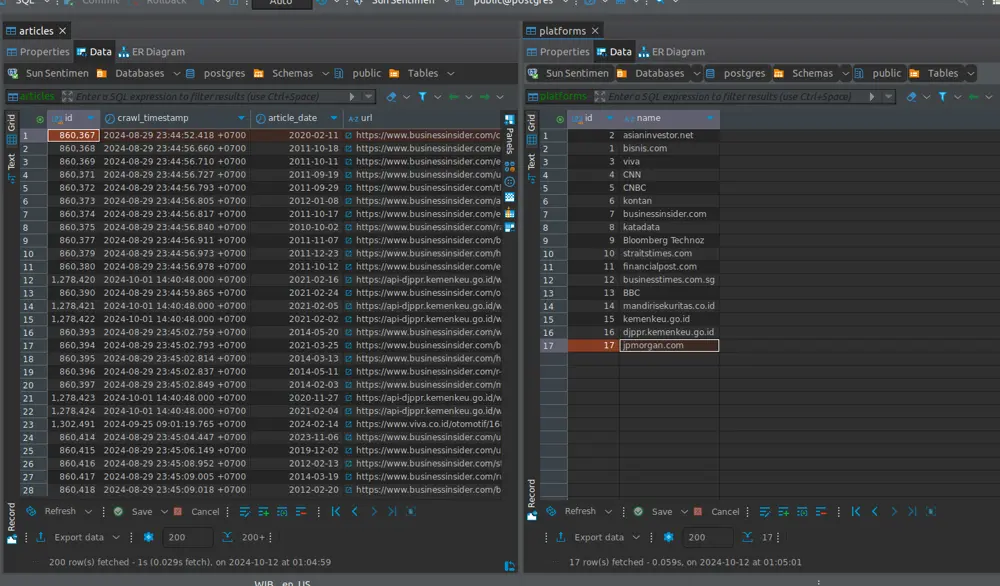Click row count icon in platforms panel
Image resolution: width=1000 pixels, height=586 pixels.
[747, 538]
